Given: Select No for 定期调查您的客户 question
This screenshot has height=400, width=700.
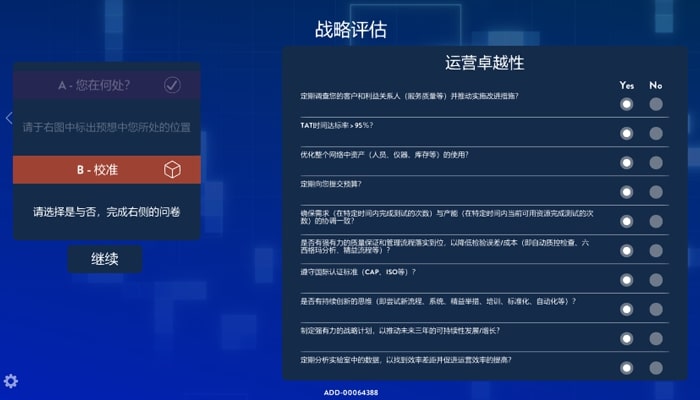Looking at the screenshot, I should [x=656, y=104].
